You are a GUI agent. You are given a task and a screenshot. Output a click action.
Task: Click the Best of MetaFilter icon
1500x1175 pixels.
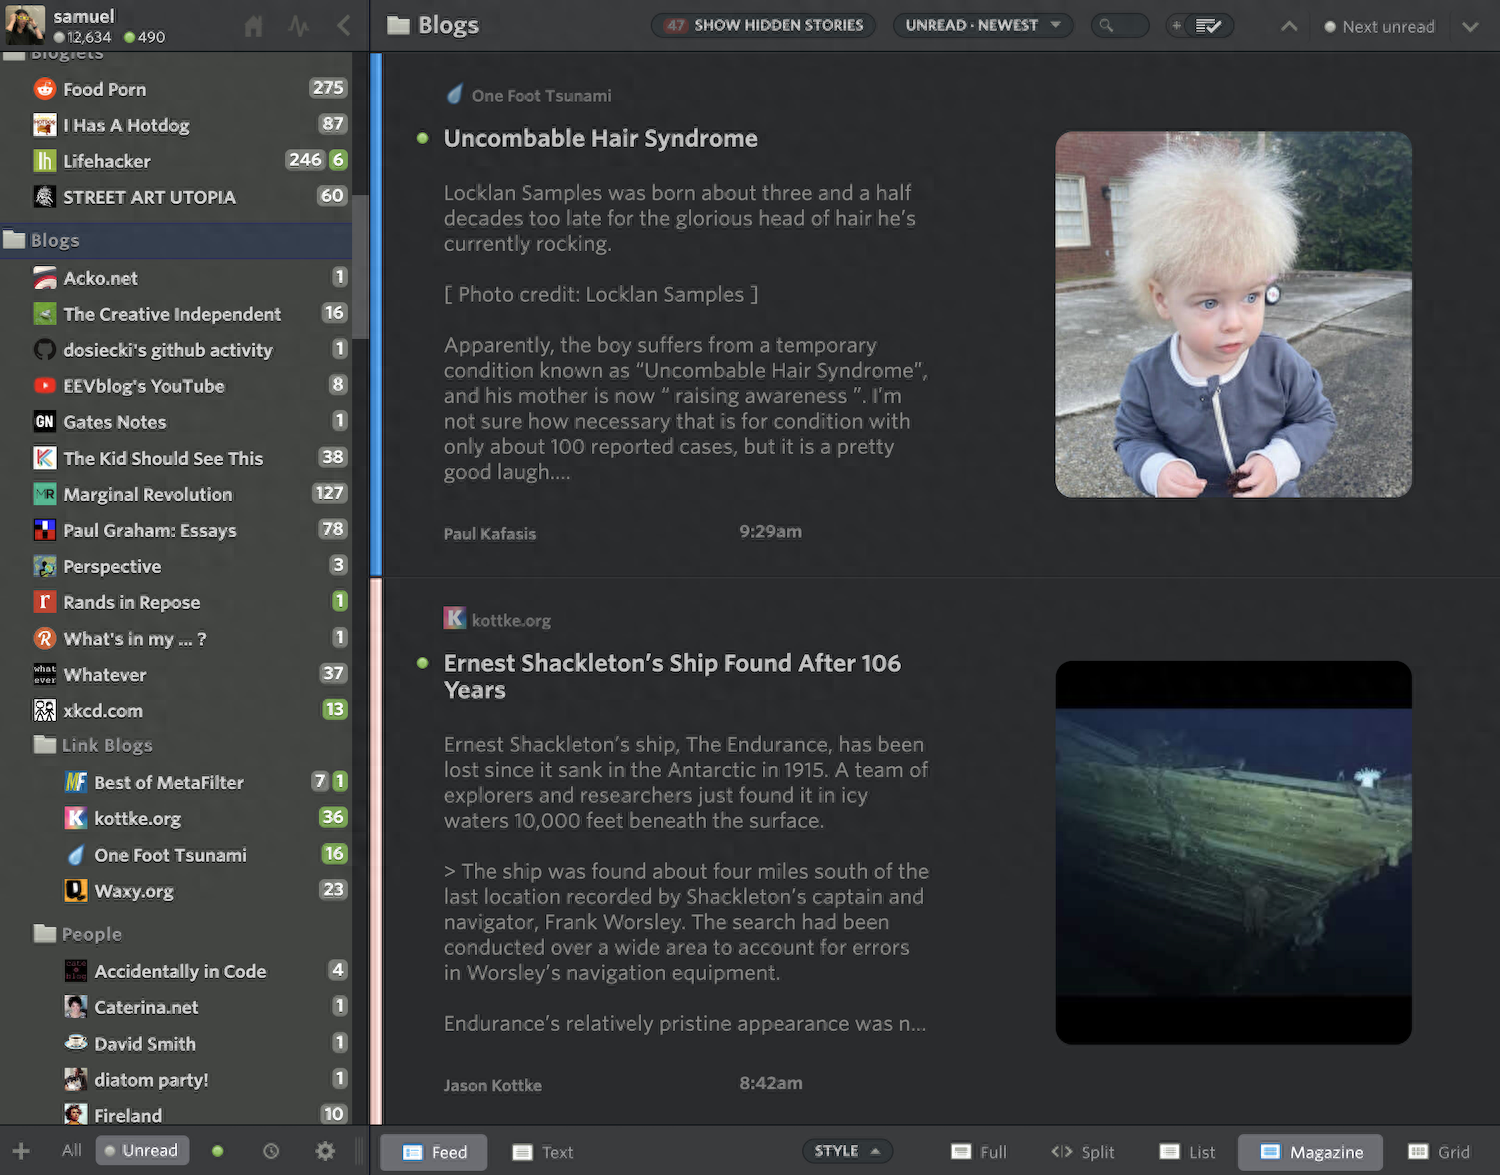(76, 782)
